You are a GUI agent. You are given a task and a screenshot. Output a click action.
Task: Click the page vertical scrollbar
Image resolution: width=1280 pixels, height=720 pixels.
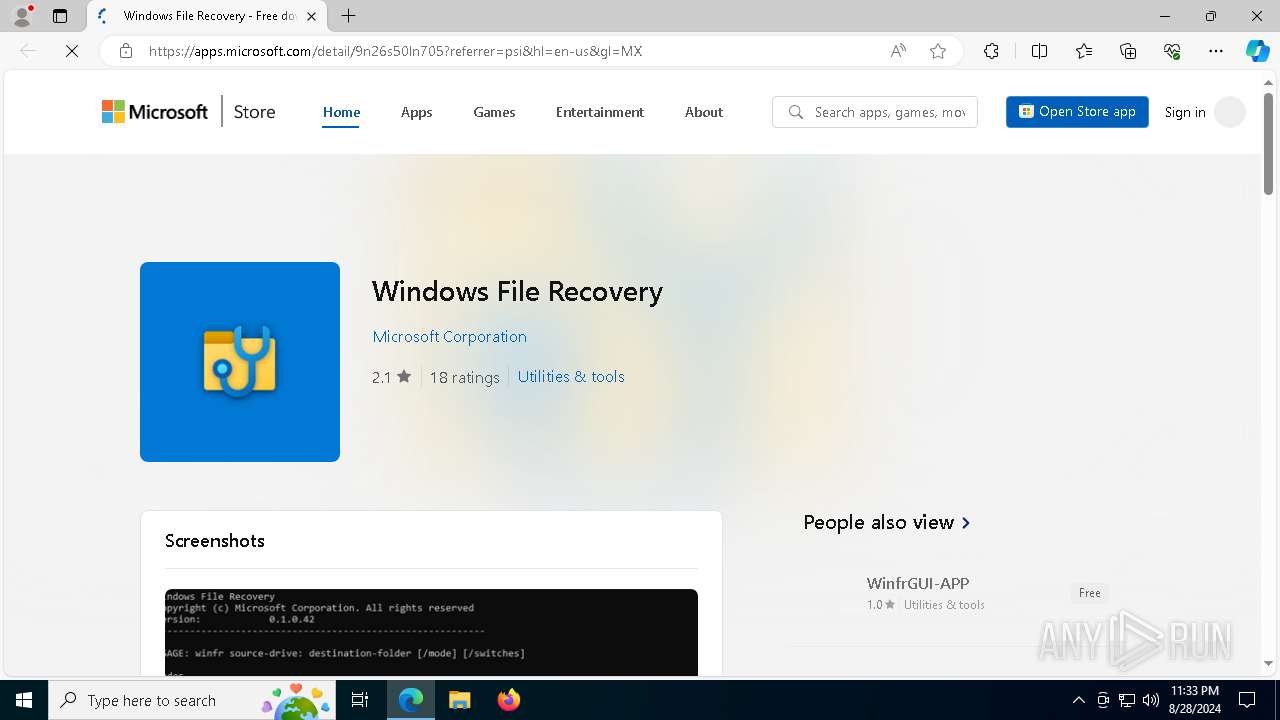1268,144
